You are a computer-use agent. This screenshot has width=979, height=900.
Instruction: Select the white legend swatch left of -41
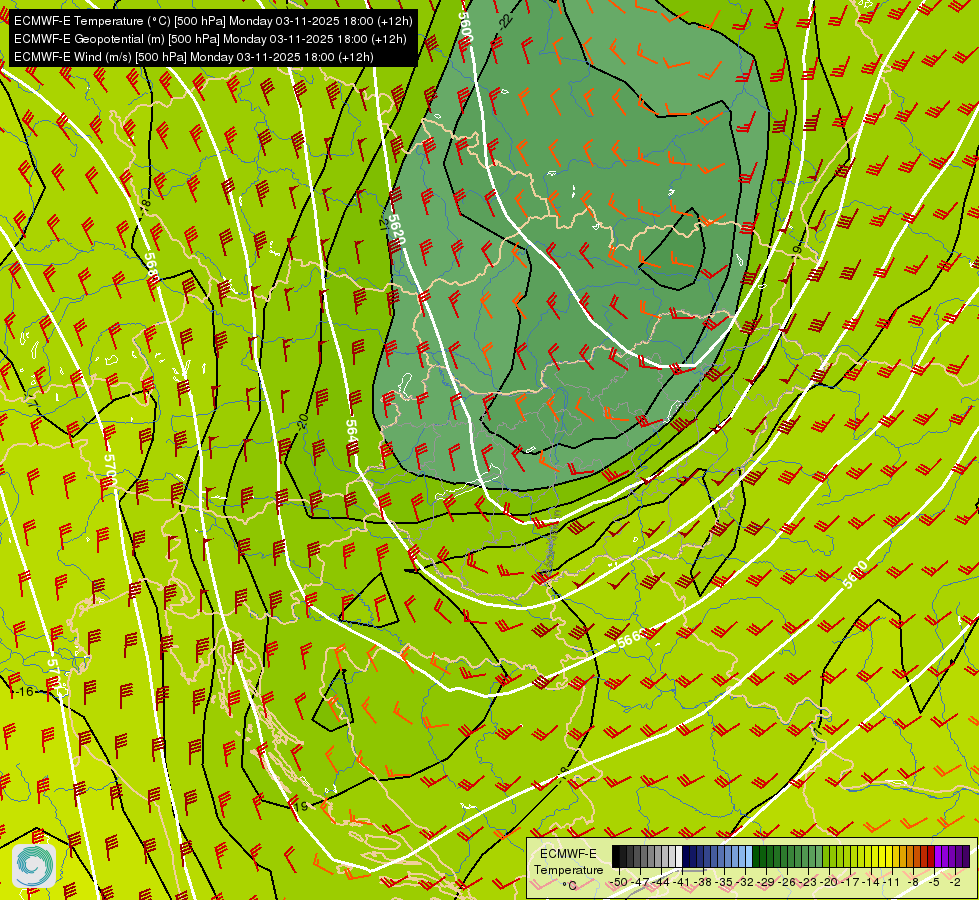[x=679, y=856]
